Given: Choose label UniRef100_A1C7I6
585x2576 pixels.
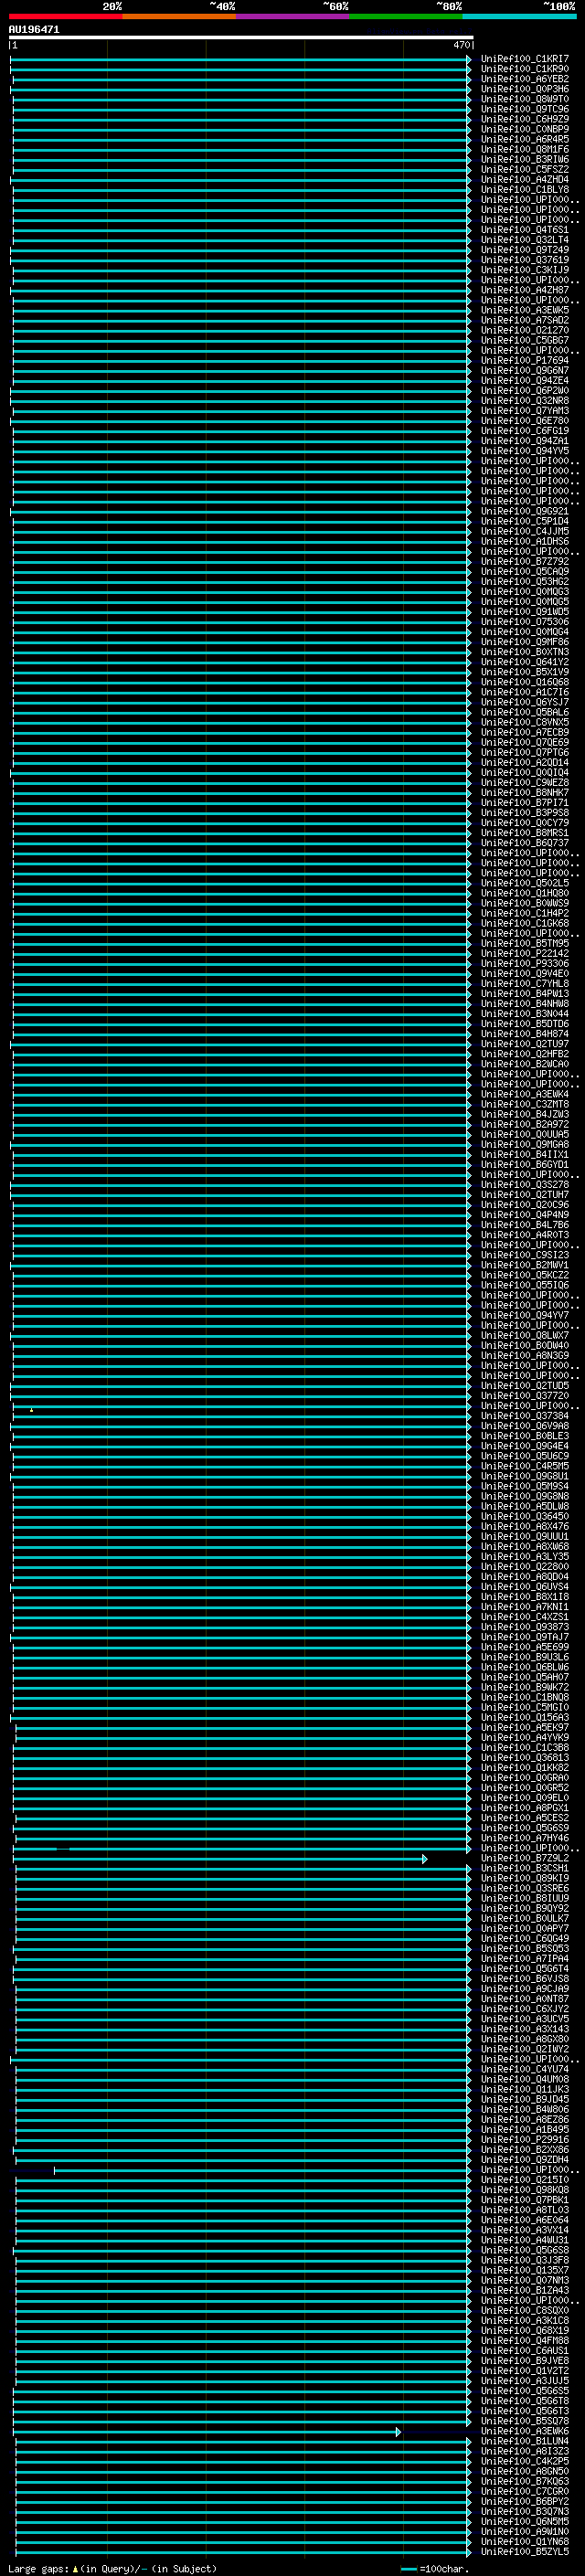Looking at the screenshot, I should [x=524, y=692].
